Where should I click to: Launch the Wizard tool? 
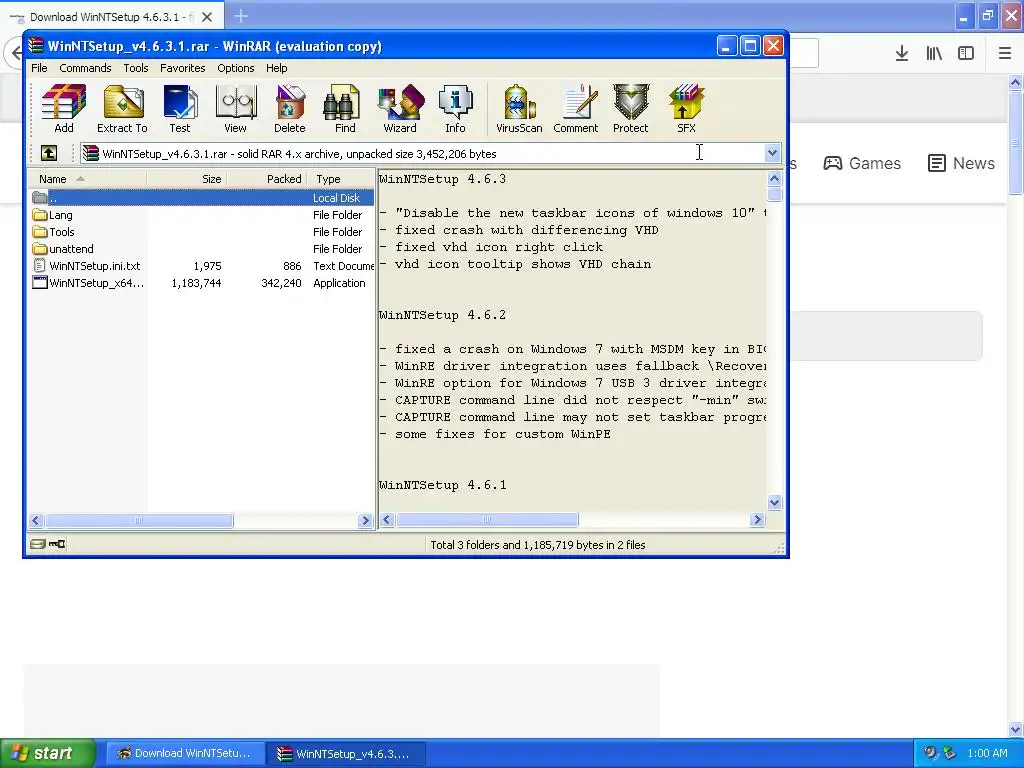click(400, 108)
